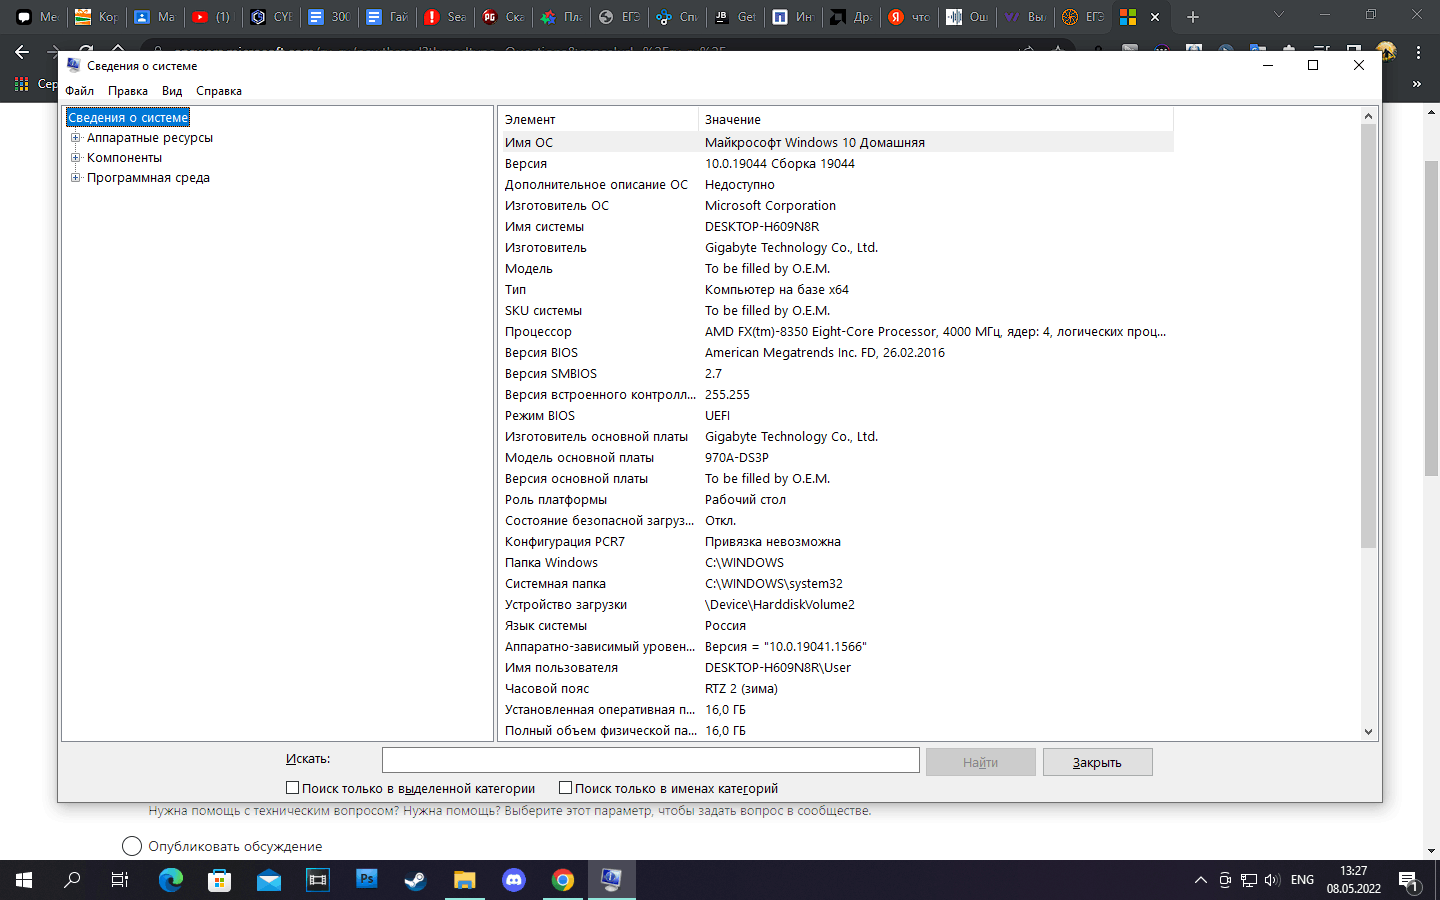Open the Windows Start menu
The image size is (1440, 900).
coord(24,880)
